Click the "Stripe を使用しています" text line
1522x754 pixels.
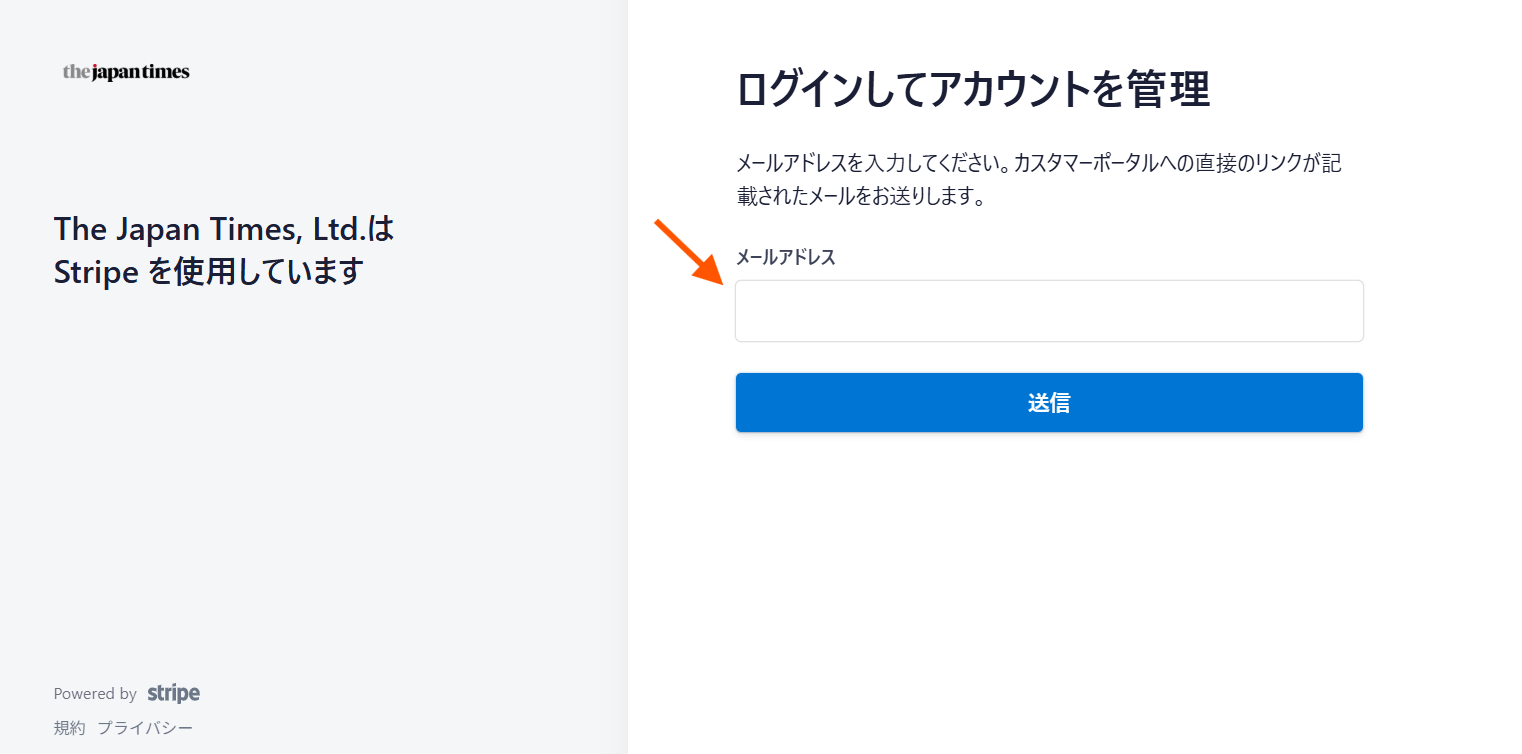(208, 272)
